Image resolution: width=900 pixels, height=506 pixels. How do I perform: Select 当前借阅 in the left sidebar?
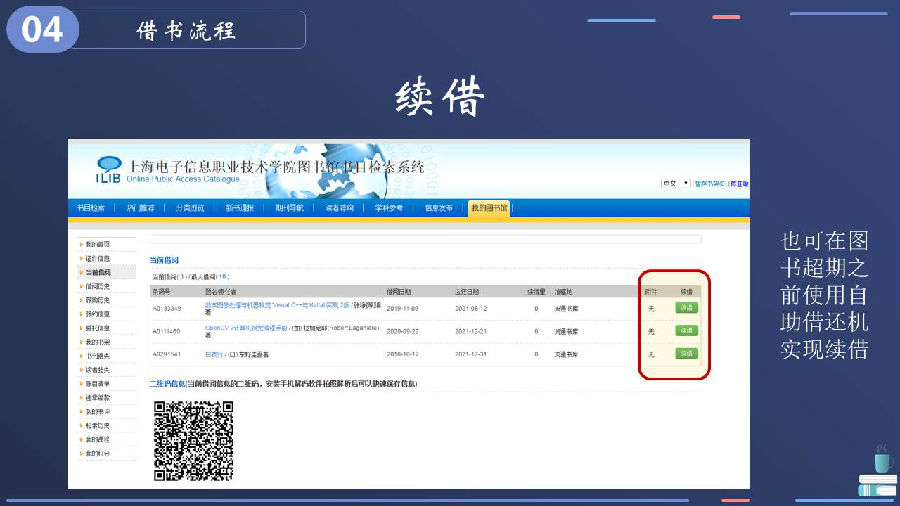pos(98,272)
